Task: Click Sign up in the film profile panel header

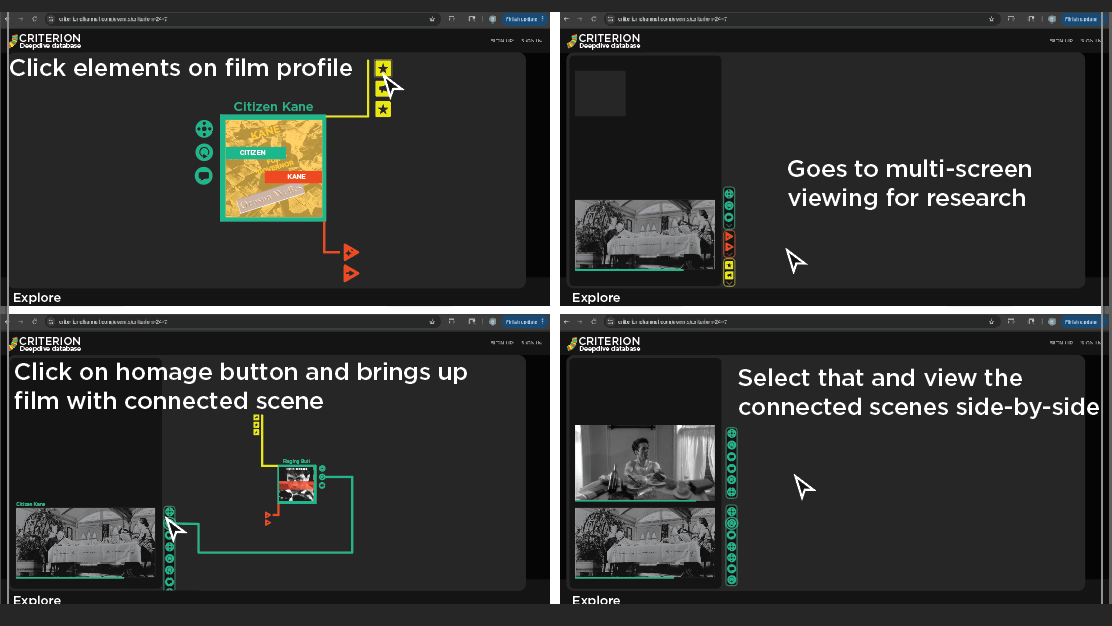Action: [501, 40]
